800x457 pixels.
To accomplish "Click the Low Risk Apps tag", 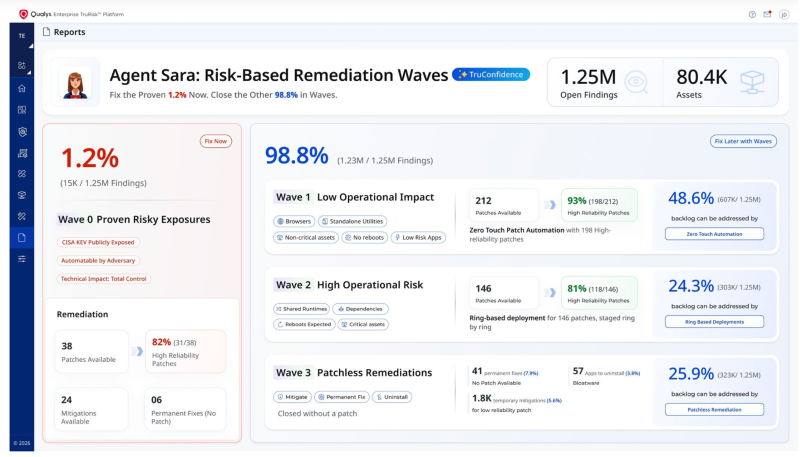I will tap(418, 238).
